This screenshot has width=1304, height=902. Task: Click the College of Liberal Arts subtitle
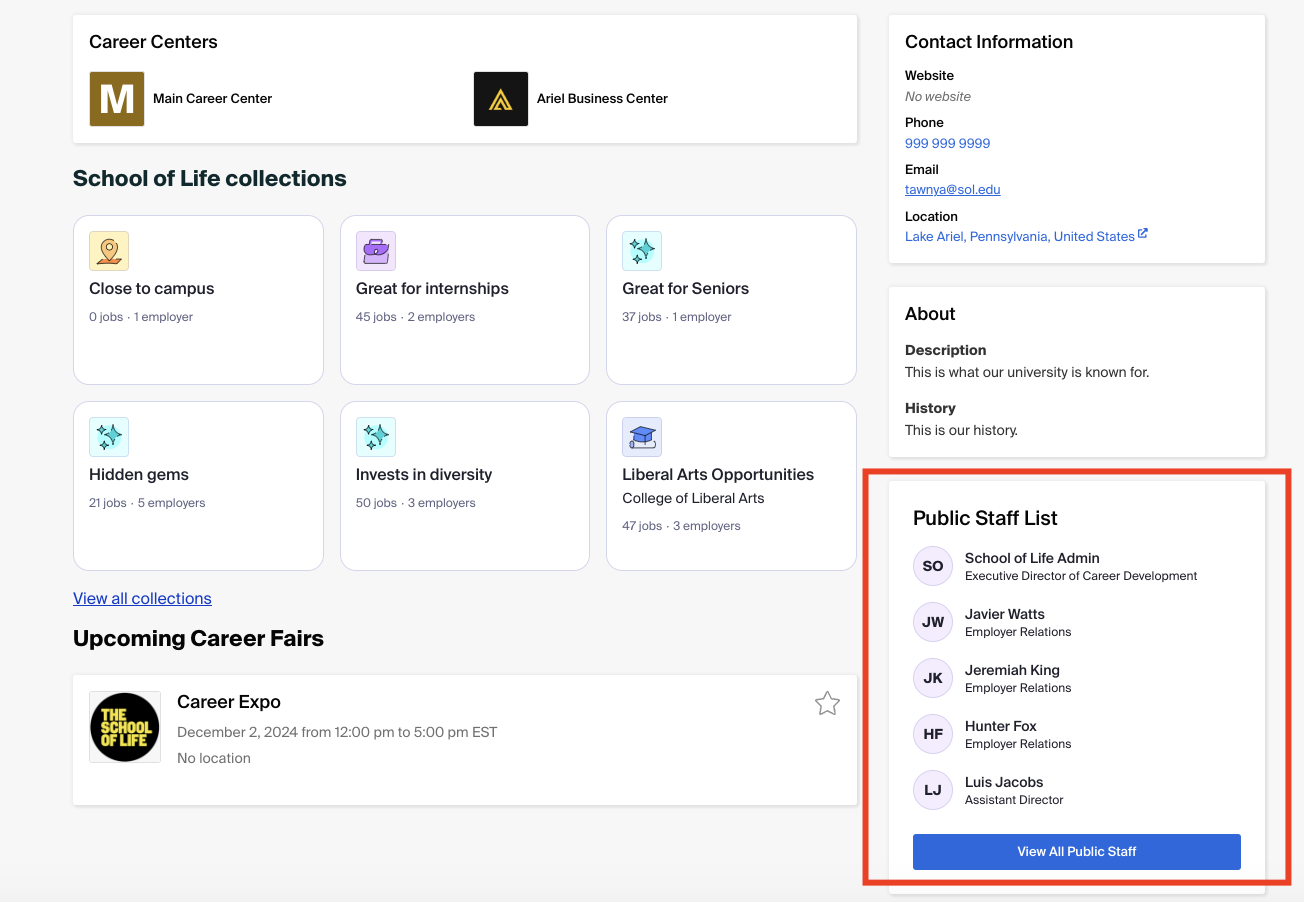693,498
